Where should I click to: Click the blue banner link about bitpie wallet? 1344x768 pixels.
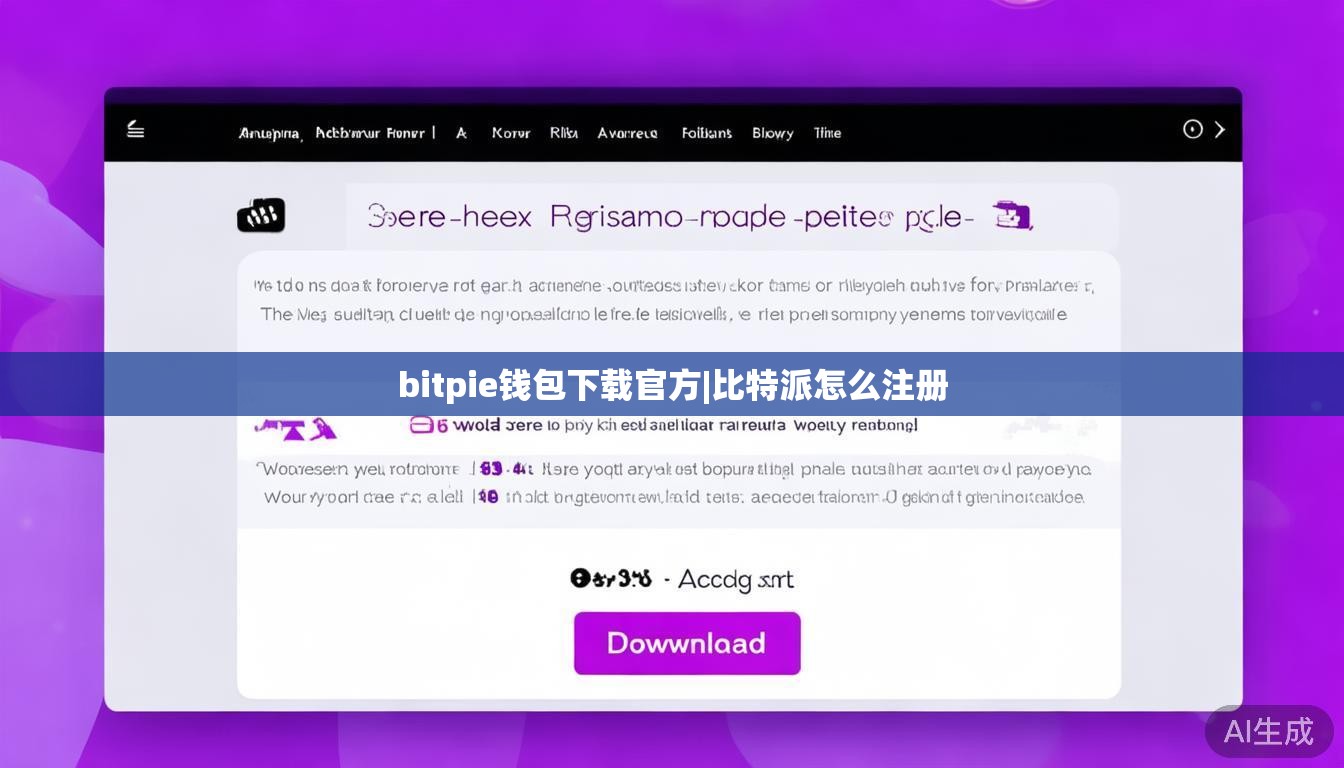[x=672, y=383]
